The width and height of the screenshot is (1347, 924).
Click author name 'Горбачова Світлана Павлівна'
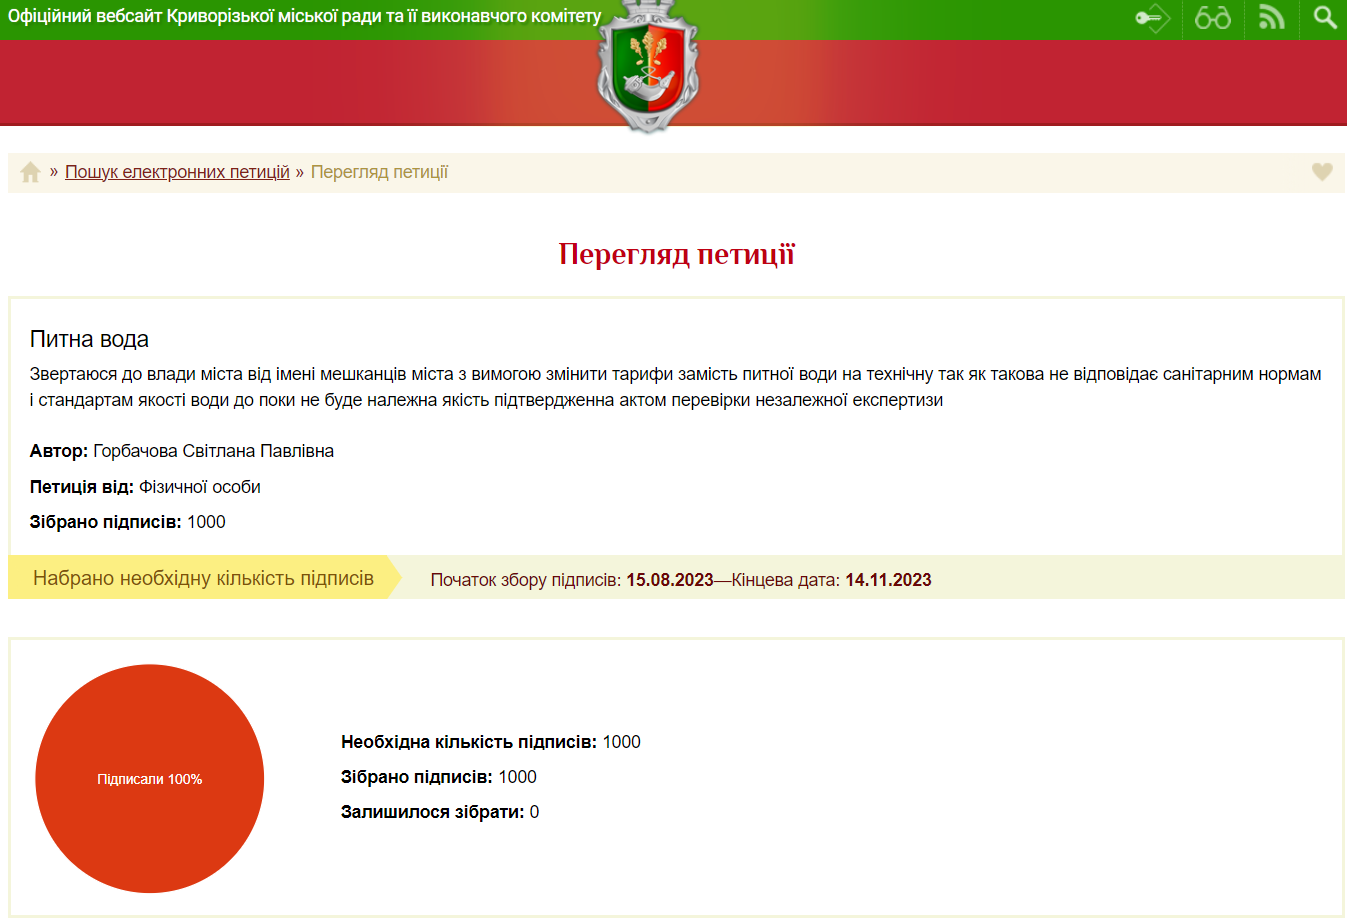pyautogui.click(x=213, y=451)
